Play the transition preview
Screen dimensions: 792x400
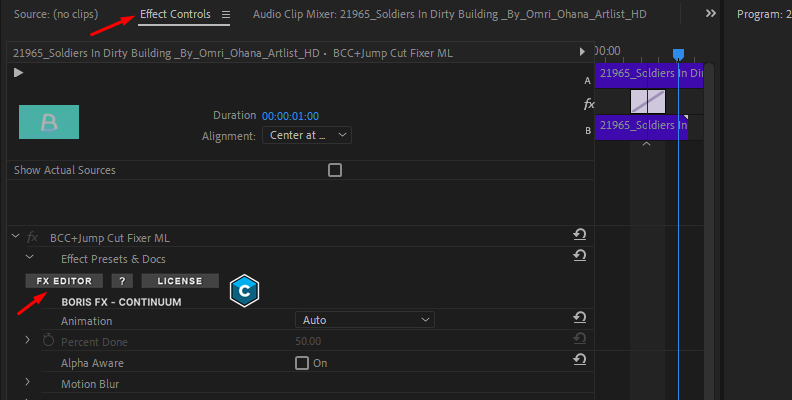[19, 73]
